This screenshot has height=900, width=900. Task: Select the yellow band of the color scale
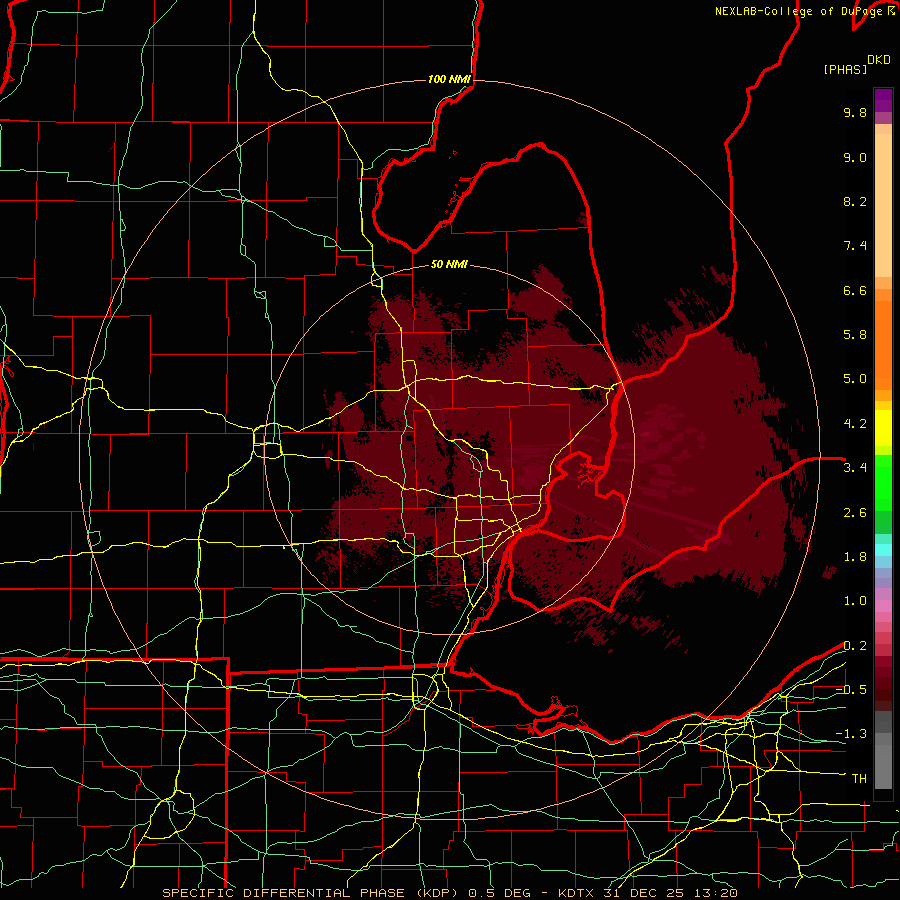coord(883,428)
